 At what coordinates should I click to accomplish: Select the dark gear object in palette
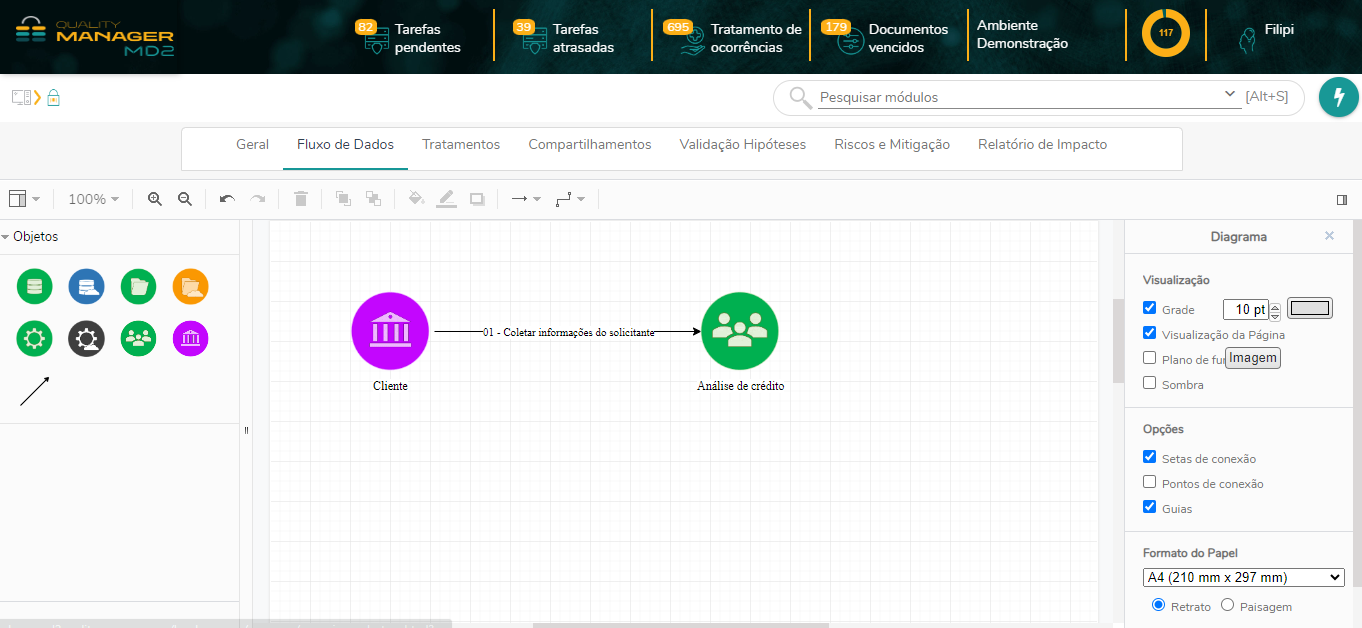point(87,339)
